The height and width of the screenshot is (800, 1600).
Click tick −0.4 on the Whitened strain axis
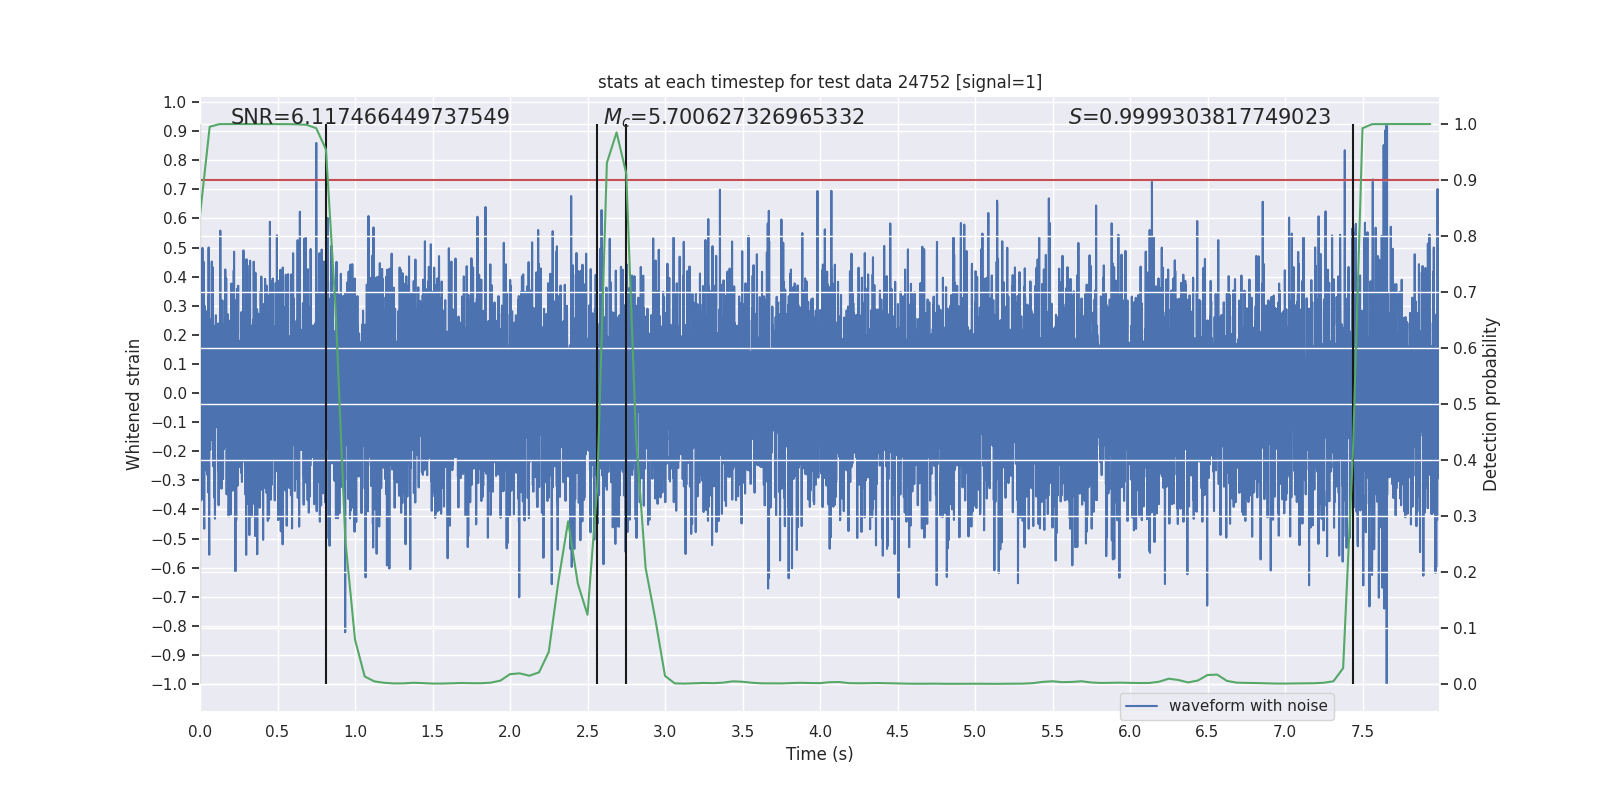[x=169, y=509]
